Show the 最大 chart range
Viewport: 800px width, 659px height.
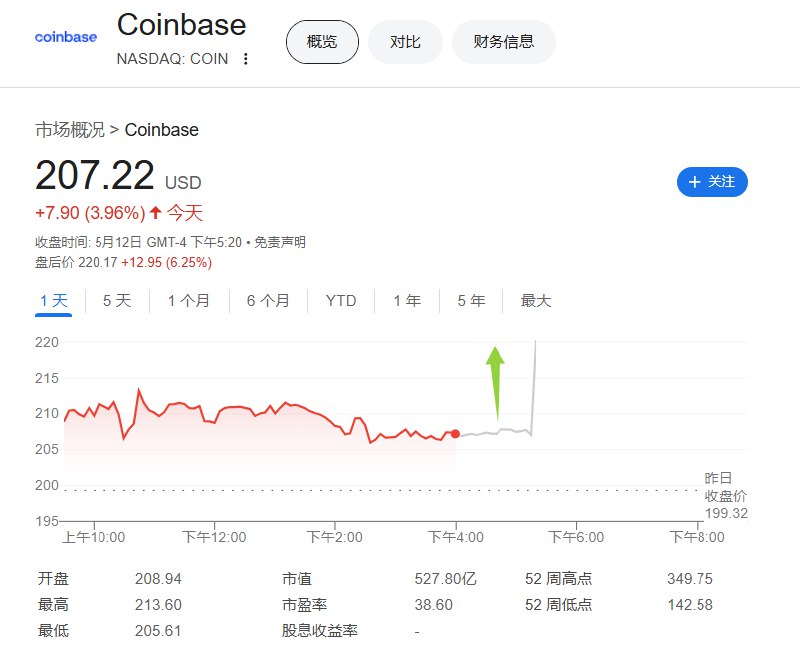[536, 301]
